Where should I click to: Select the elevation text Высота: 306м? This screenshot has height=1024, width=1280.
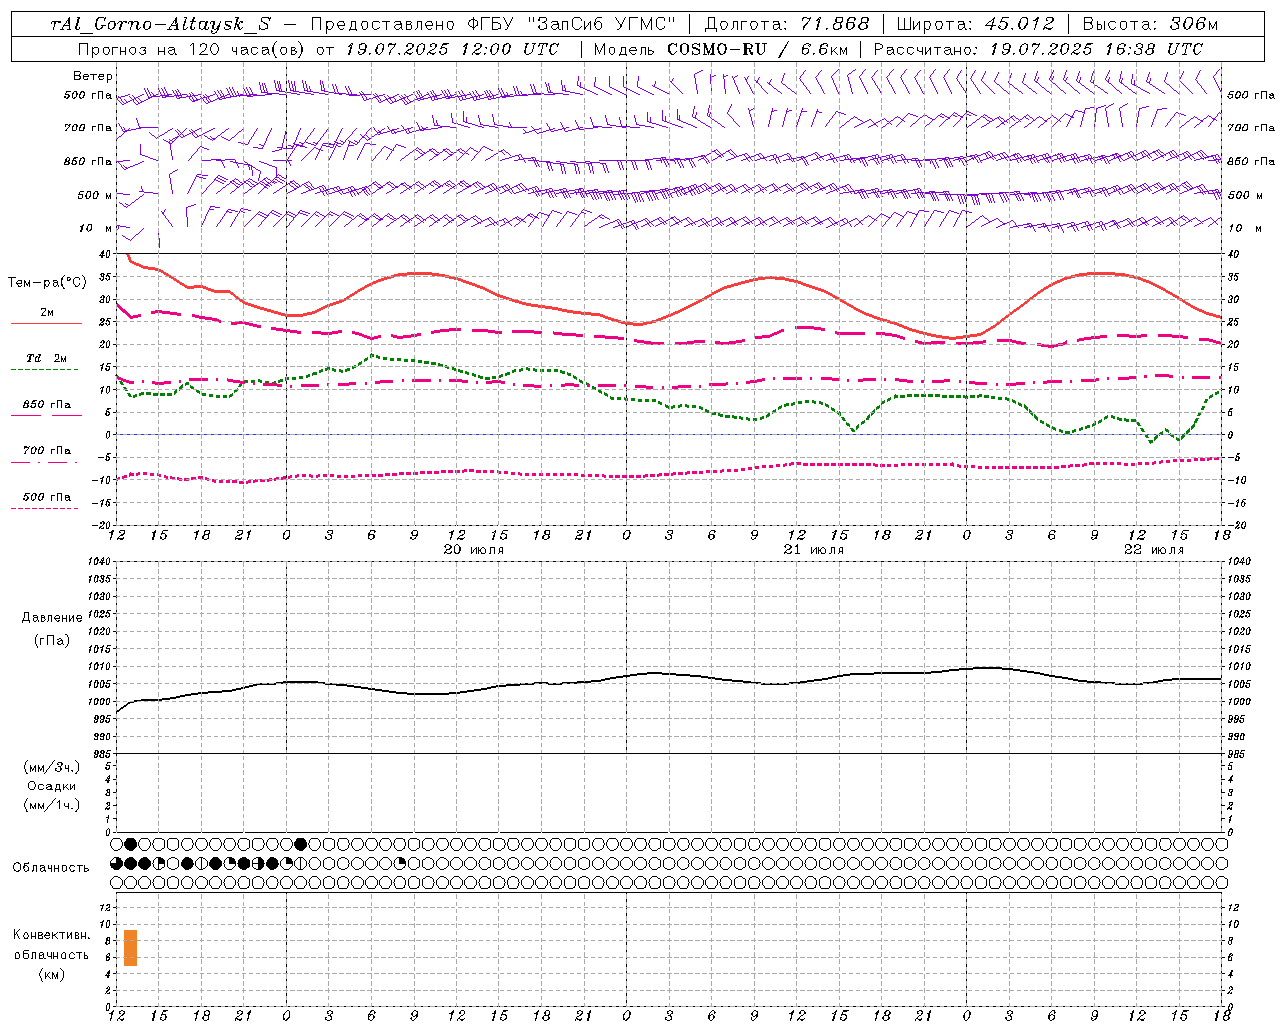(x=1149, y=25)
